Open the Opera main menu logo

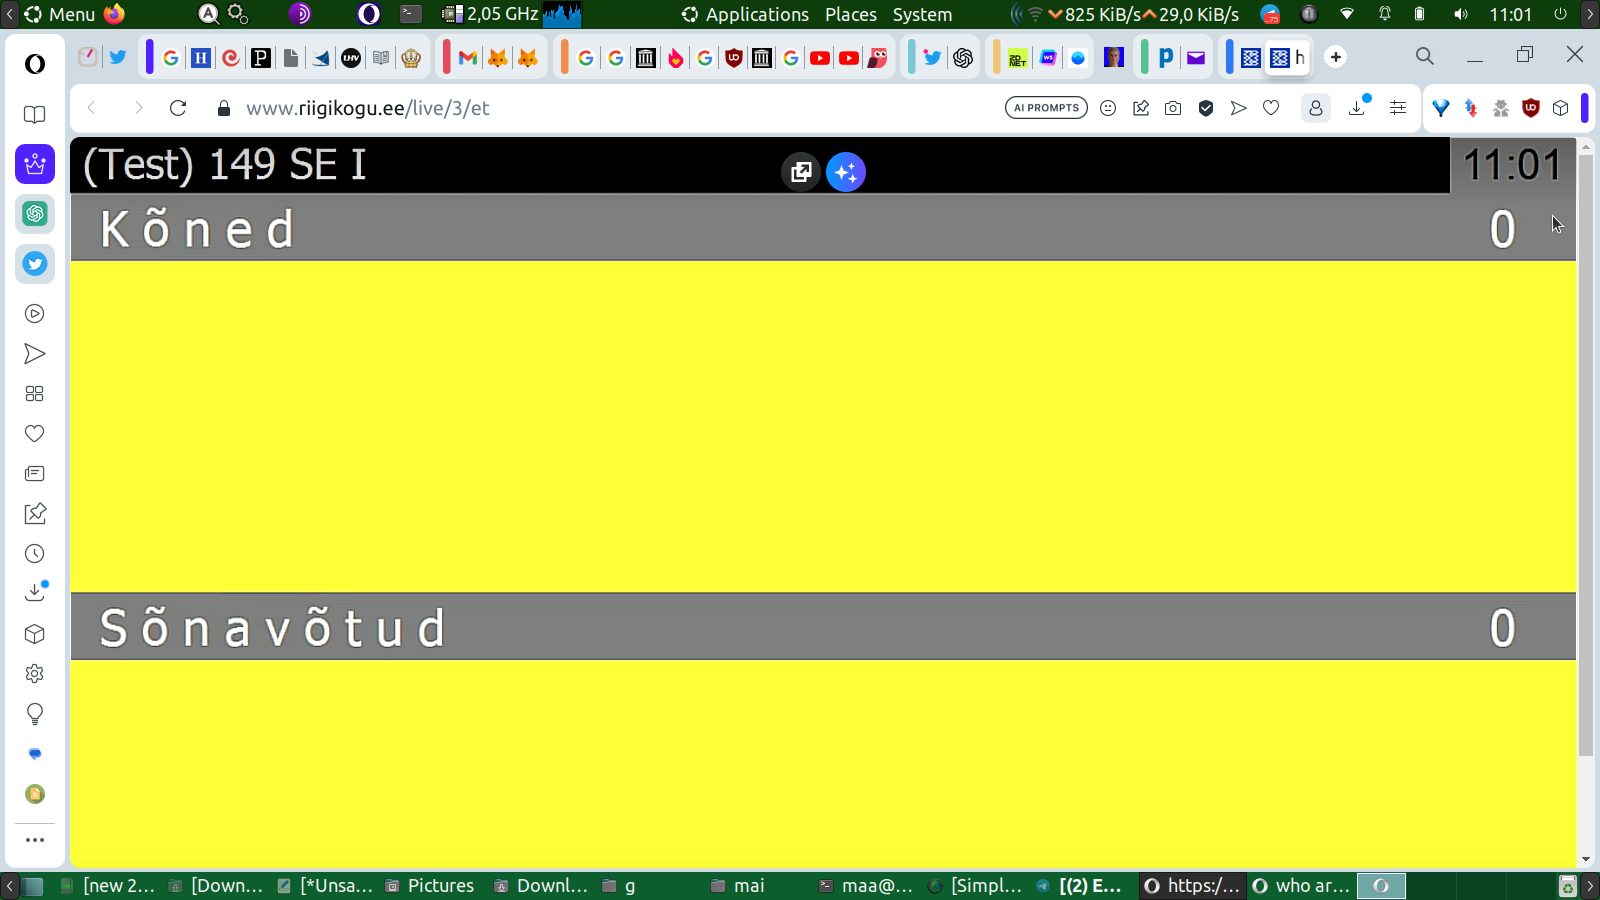click(x=35, y=64)
